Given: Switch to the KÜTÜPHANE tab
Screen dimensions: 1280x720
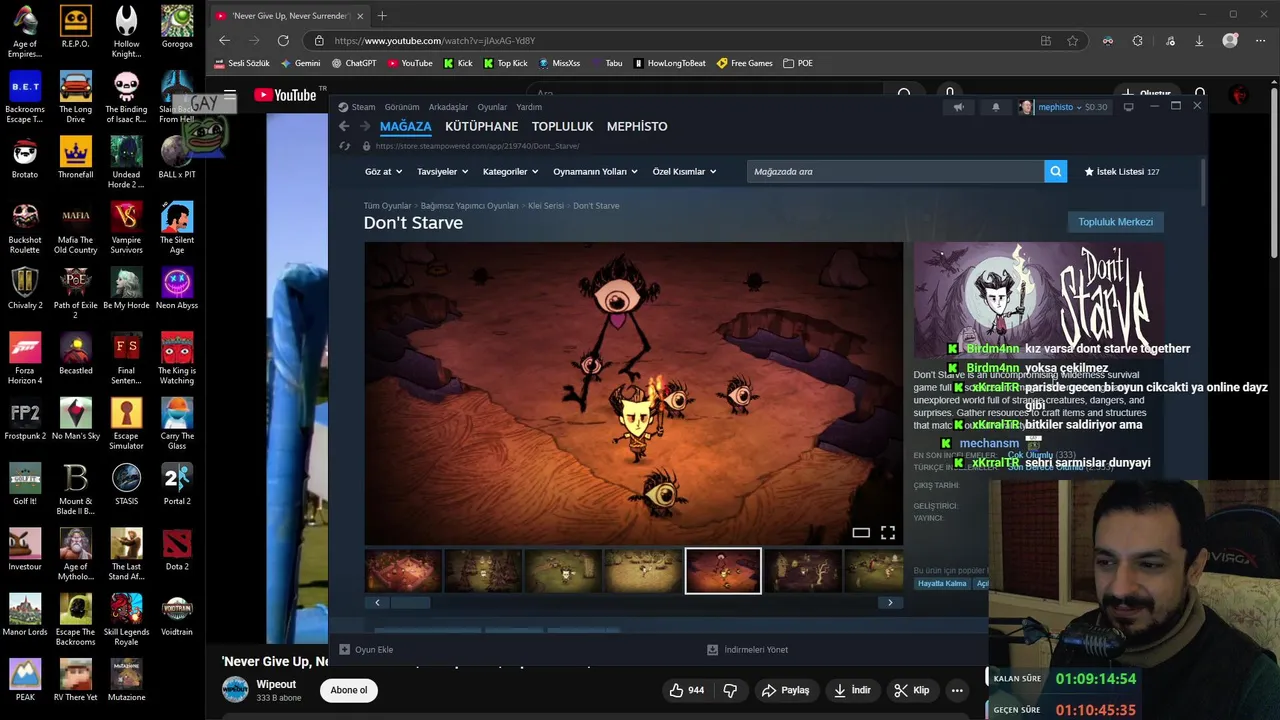Looking at the screenshot, I should 481,126.
